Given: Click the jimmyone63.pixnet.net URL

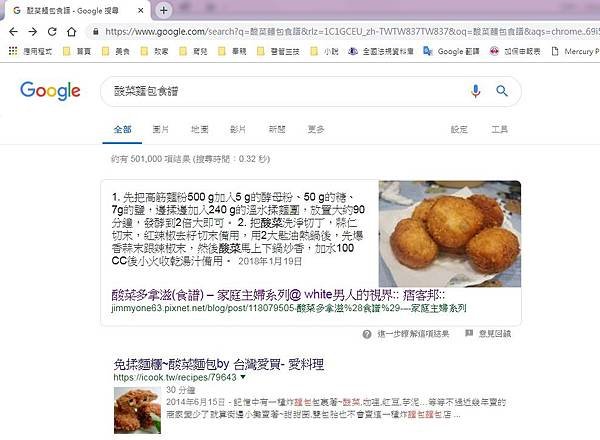Looking at the screenshot, I should [289, 308].
